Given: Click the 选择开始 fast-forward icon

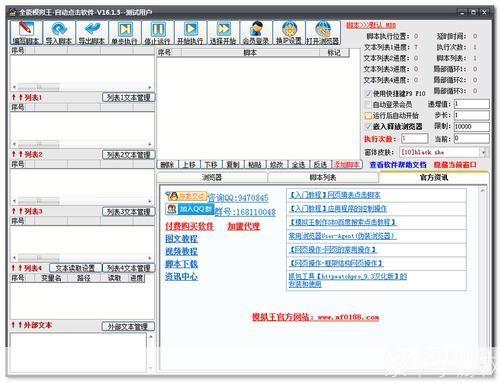Looking at the screenshot, I should (x=223, y=32).
